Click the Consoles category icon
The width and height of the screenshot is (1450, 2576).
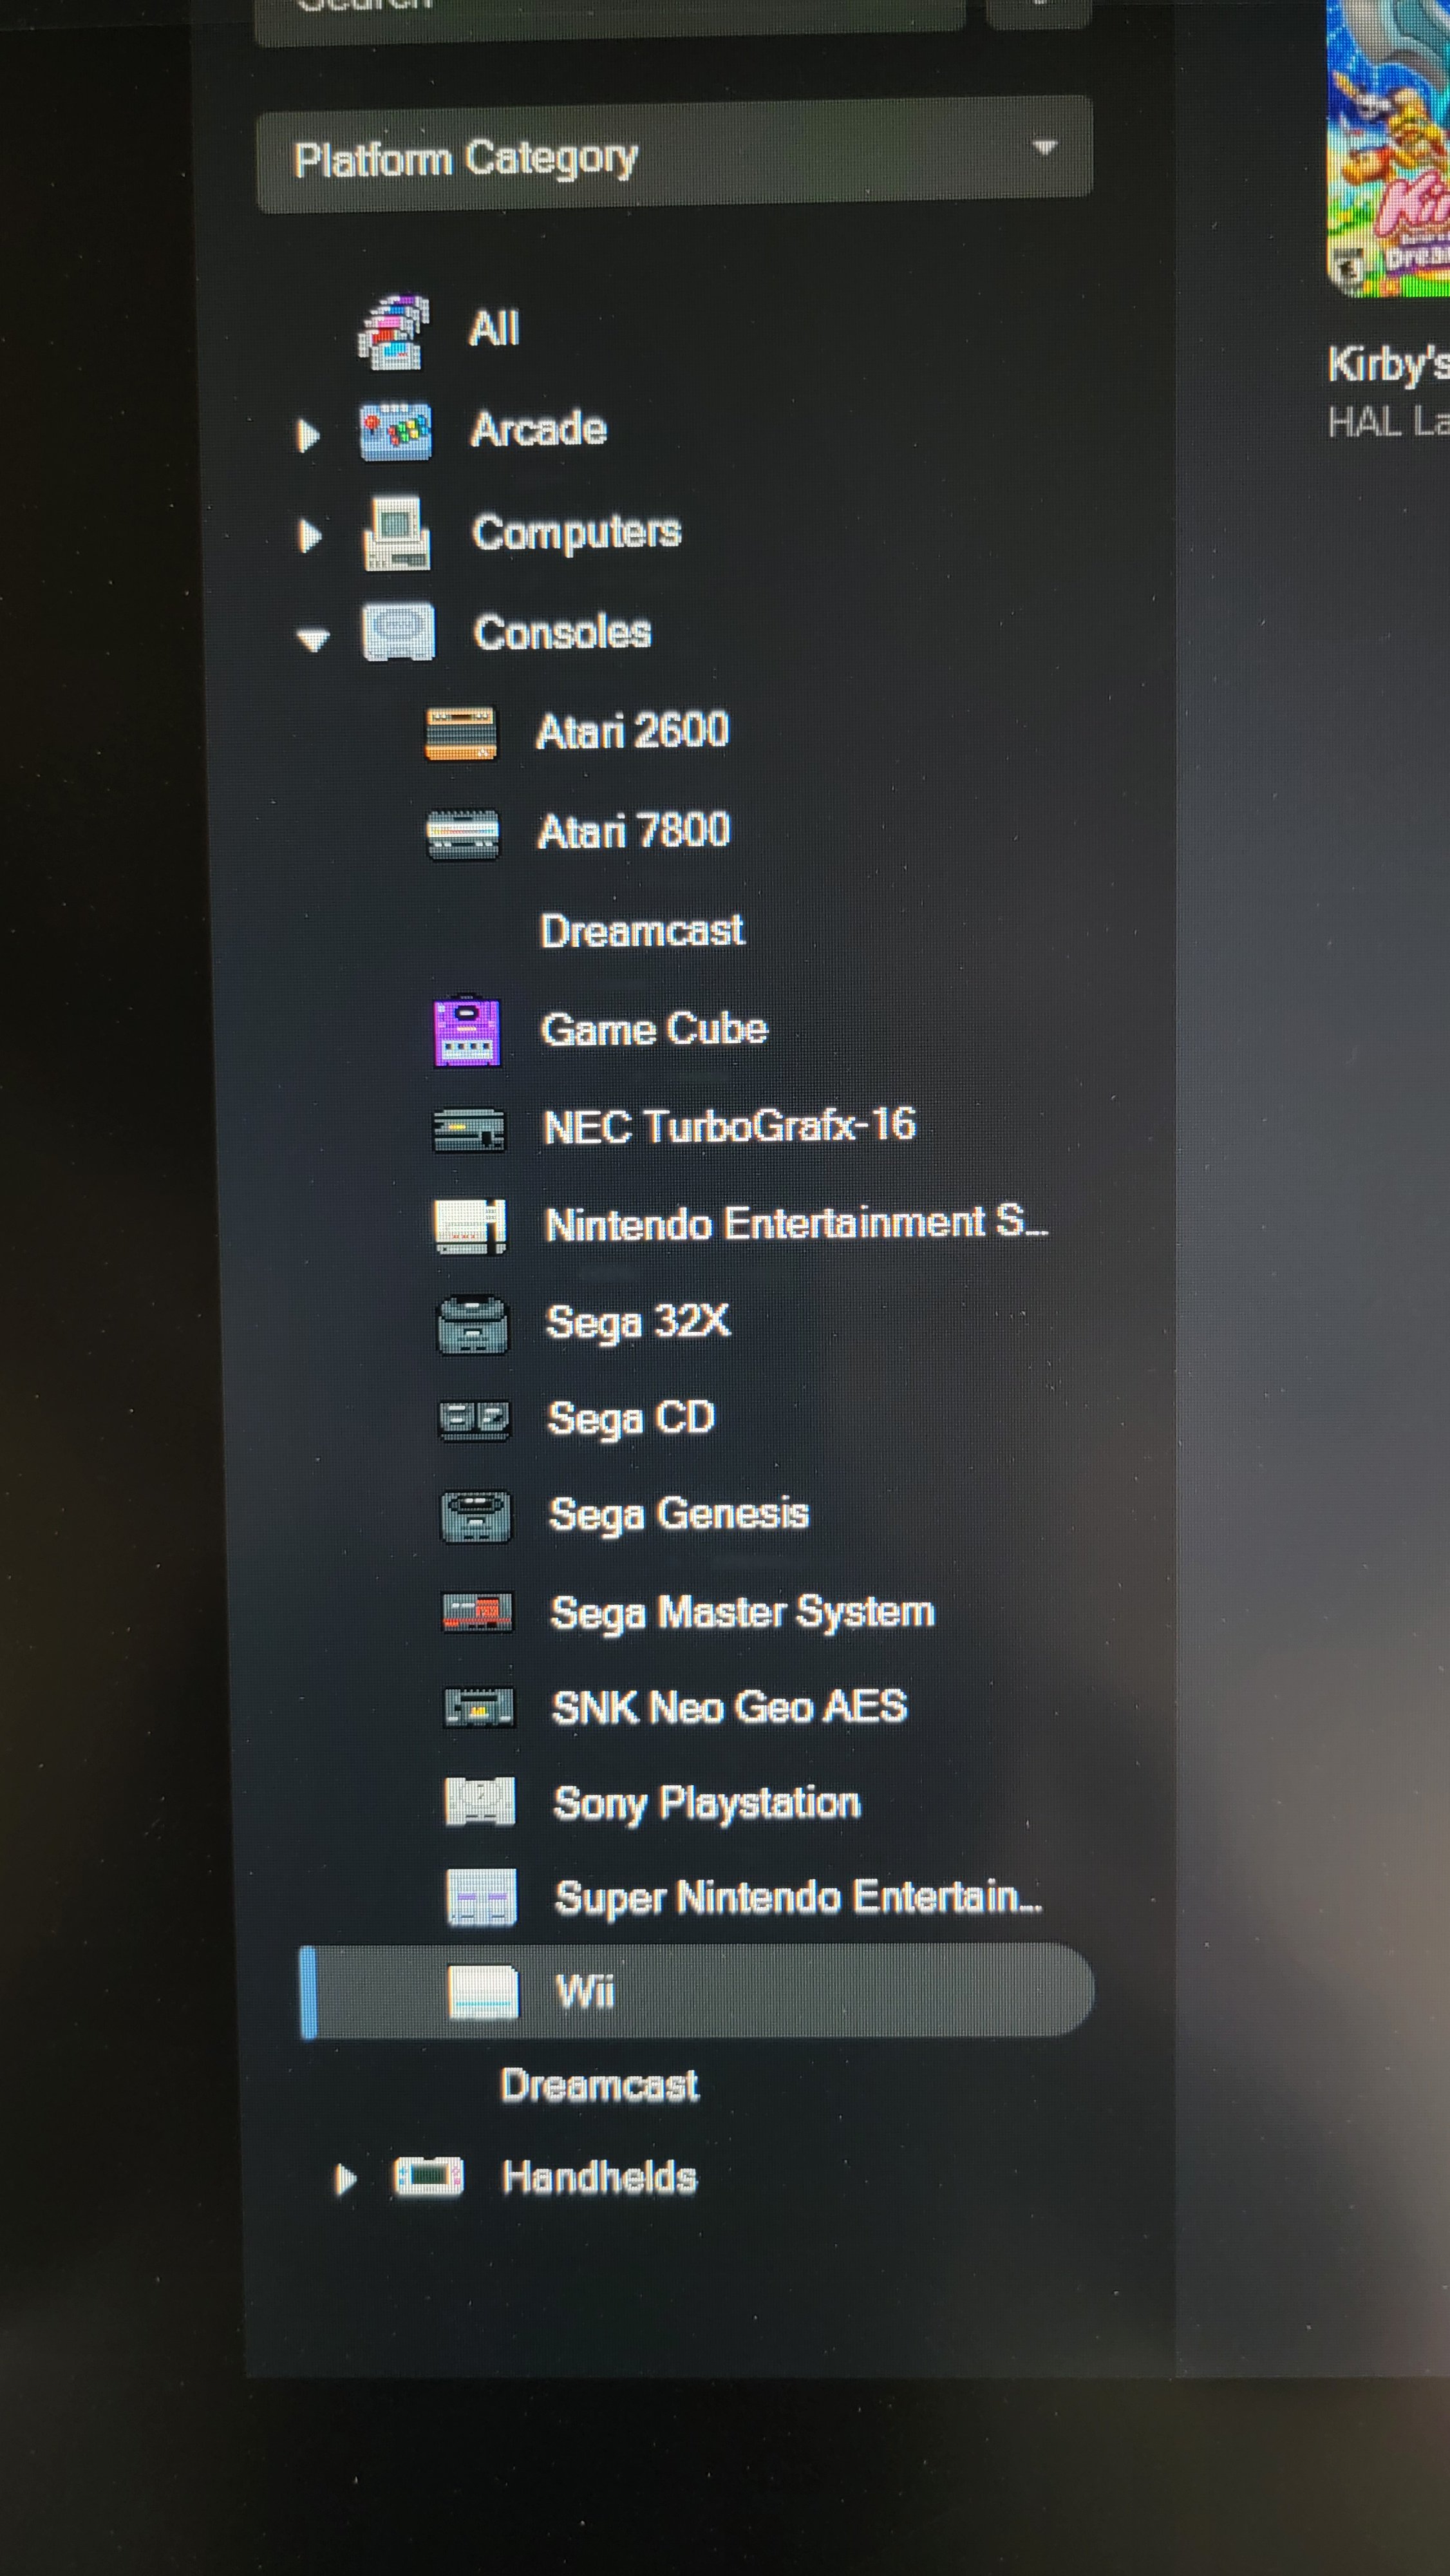[x=398, y=632]
